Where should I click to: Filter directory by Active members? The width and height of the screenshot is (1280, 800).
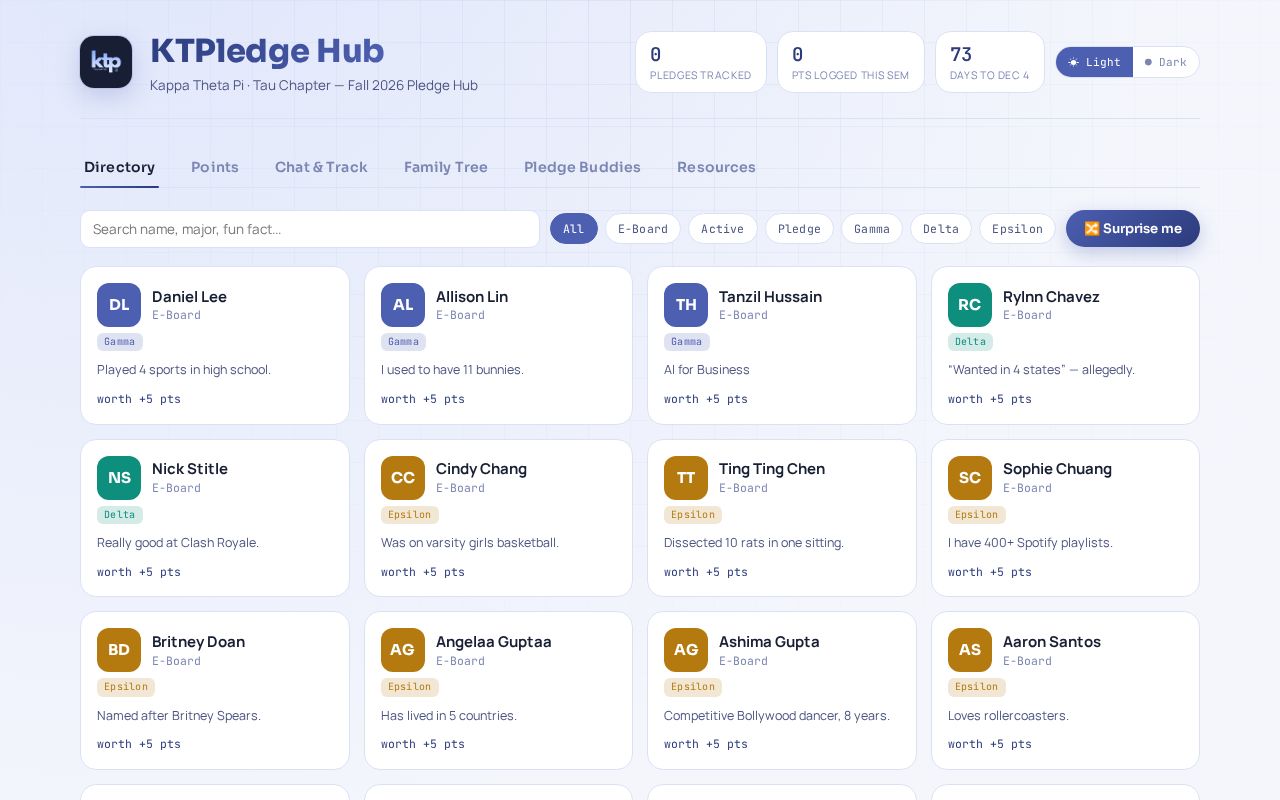pyautogui.click(x=723, y=229)
